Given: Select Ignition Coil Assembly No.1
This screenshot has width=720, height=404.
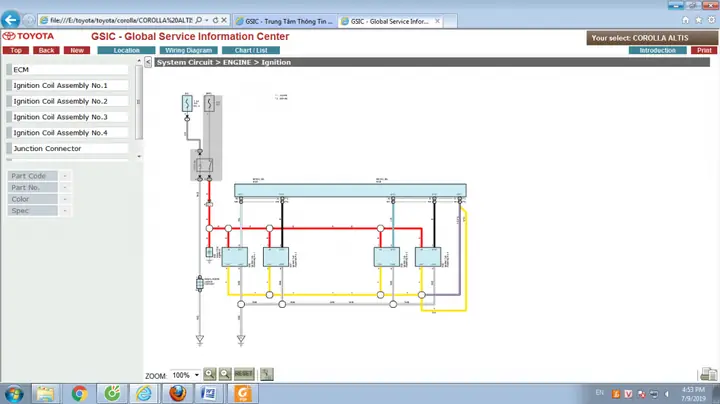Looking at the screenshot, I should (67, 85).
